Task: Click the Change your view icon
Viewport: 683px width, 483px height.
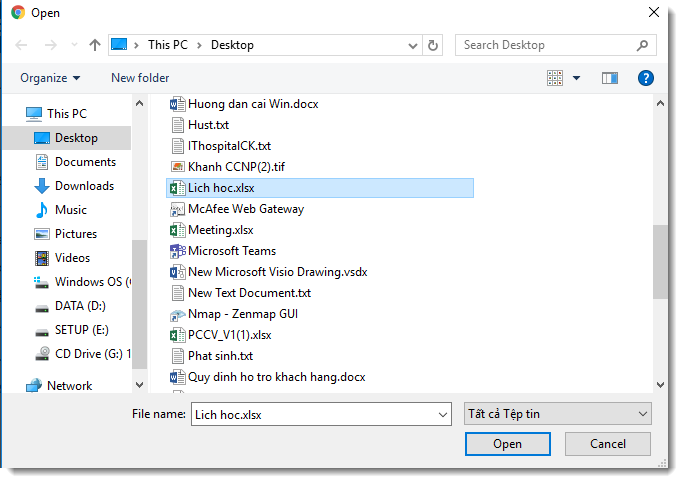Action: (x=556, y=78)
